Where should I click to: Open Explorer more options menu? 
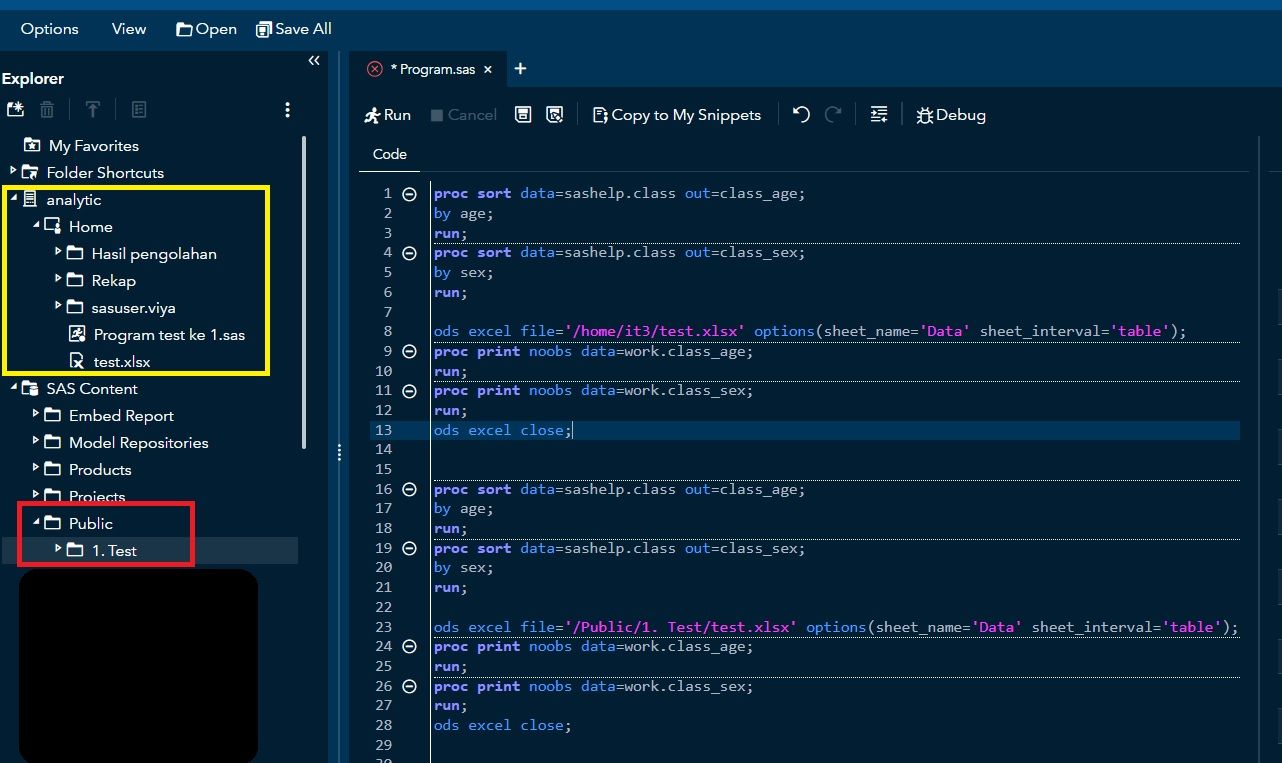pos(287,110)
